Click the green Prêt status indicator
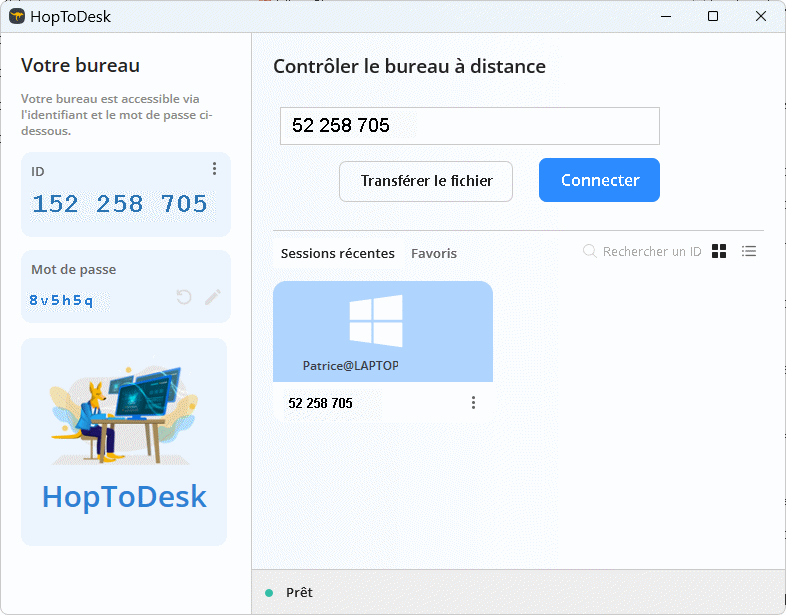Screen dimensions: 786x615 coord(269,593)
